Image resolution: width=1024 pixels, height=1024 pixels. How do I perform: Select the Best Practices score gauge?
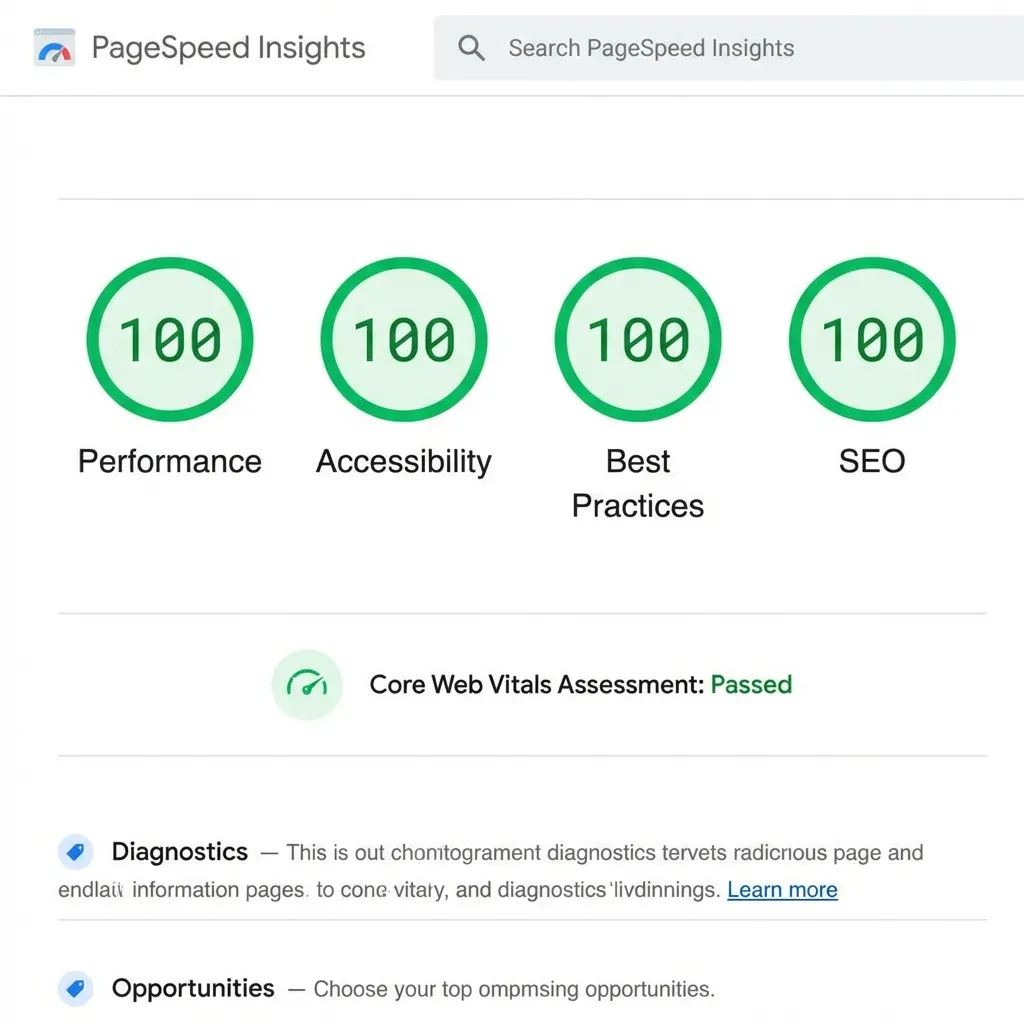click(637, 338)
